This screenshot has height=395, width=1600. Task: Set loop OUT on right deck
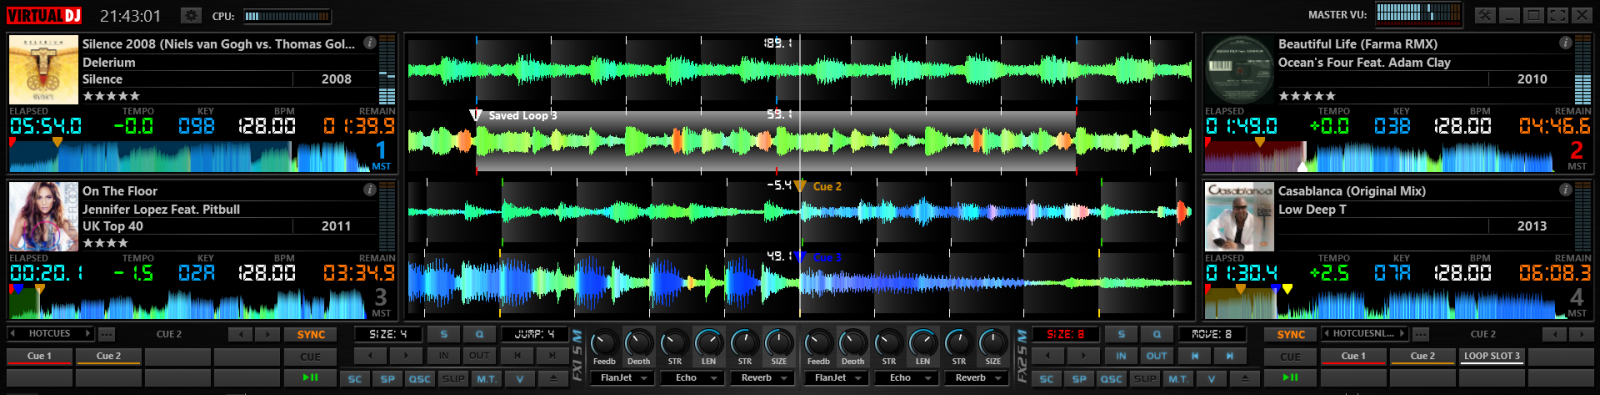pos(1156,355)
